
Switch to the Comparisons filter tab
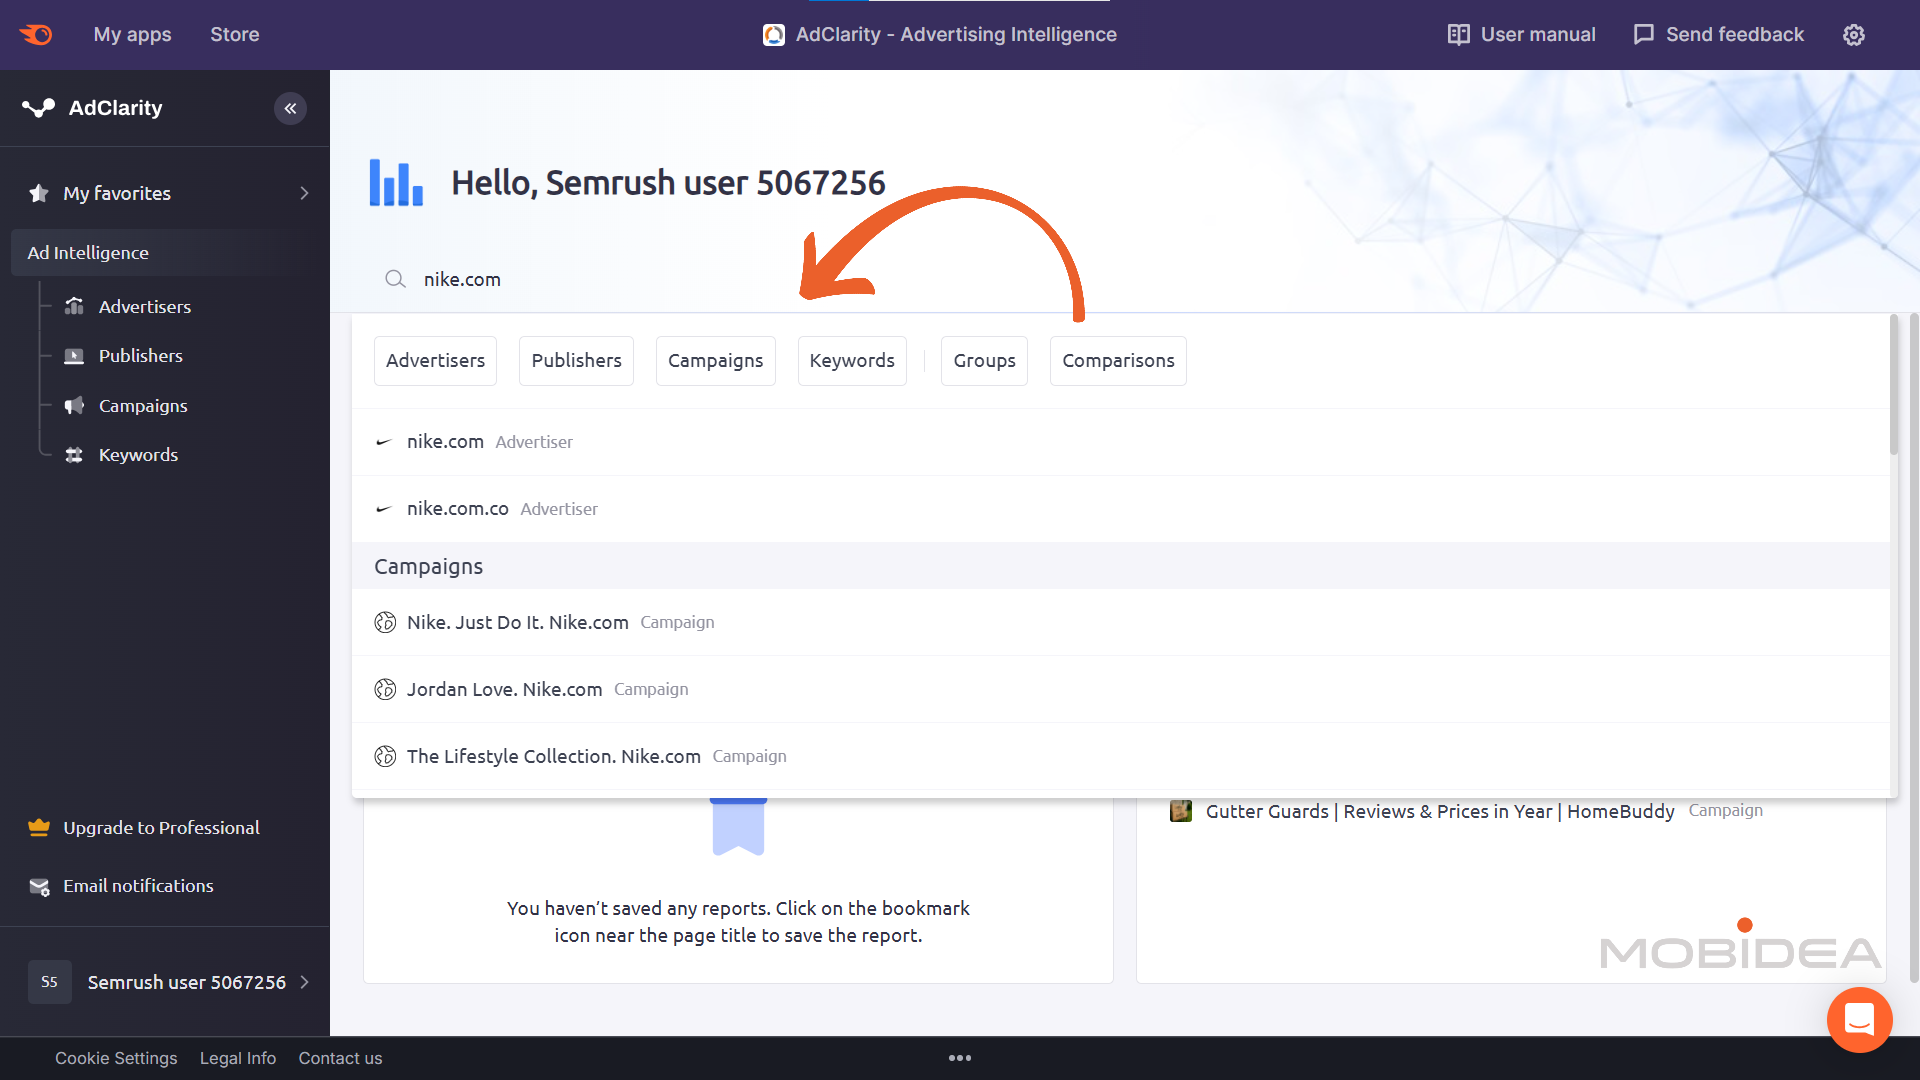coord(1117,360)
